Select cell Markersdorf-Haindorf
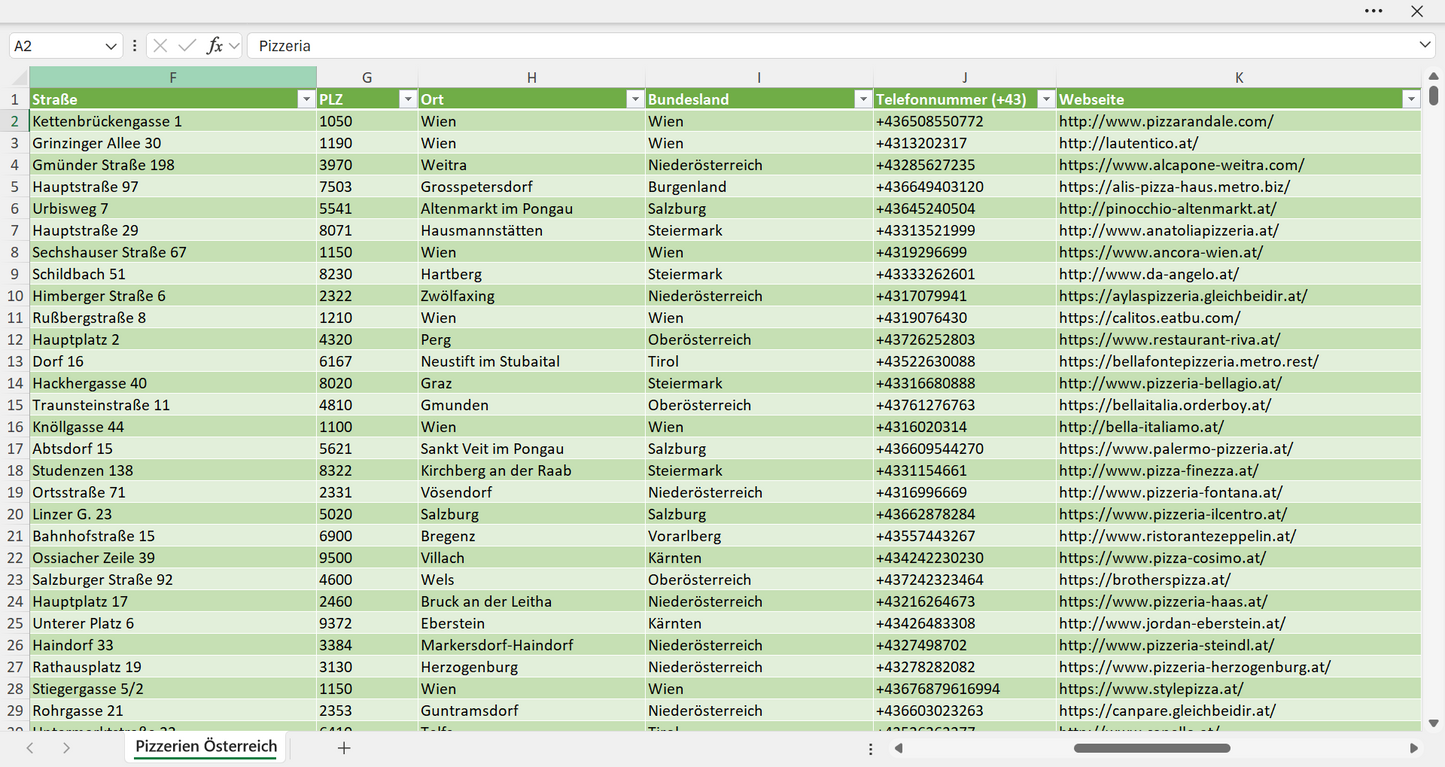1445x767 pixels. click(531, 645)
